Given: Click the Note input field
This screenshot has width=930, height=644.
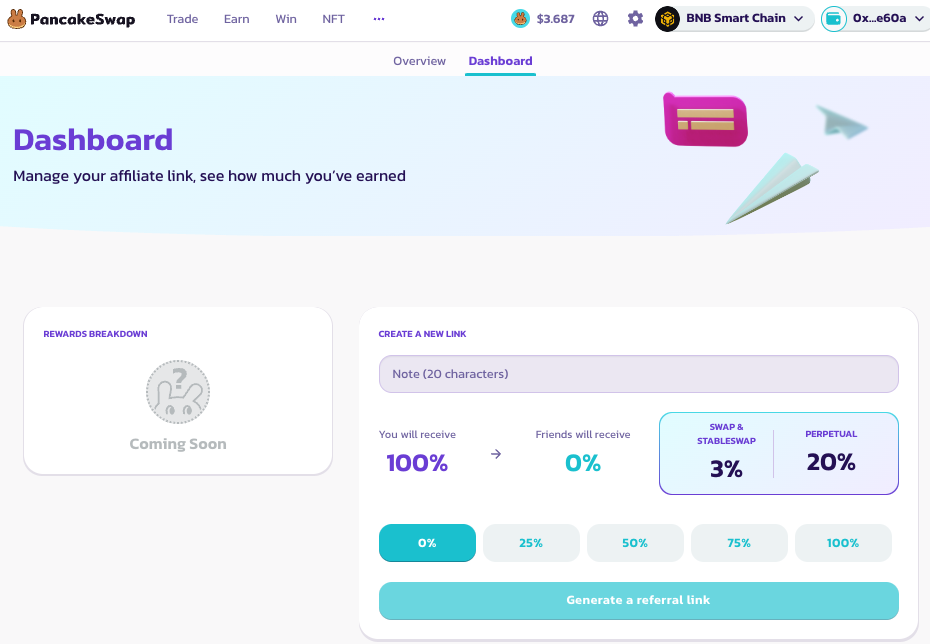Looking at the screenshot, I should (638, 374).
